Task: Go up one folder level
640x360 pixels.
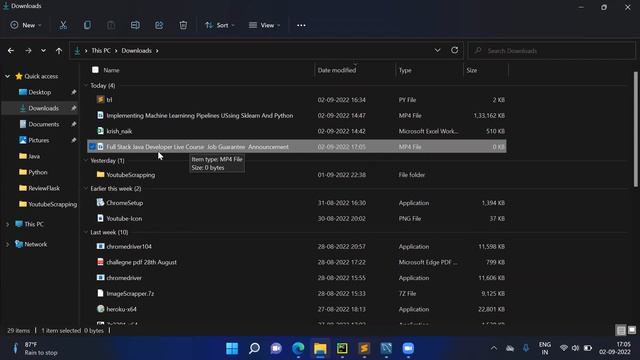Action: (59, 51)
